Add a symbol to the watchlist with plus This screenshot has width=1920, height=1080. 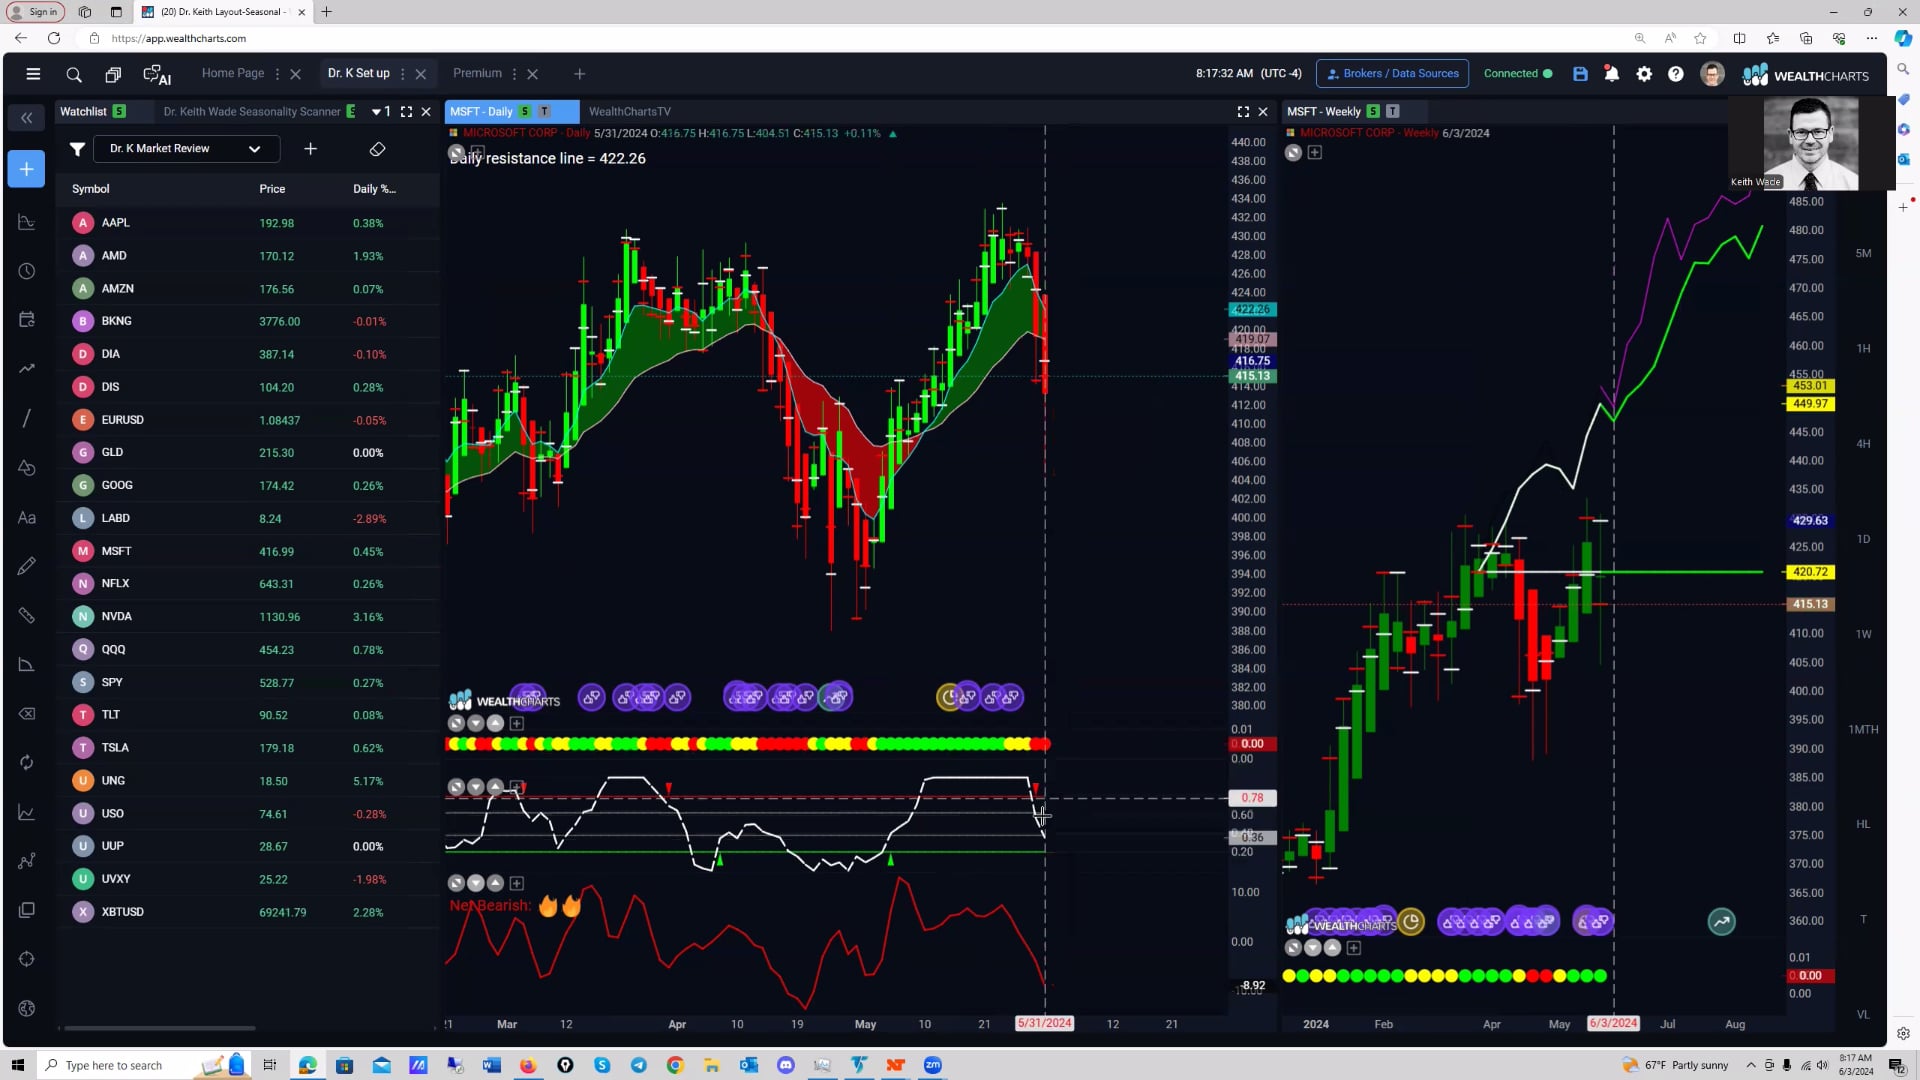click(x=311, y=149)
